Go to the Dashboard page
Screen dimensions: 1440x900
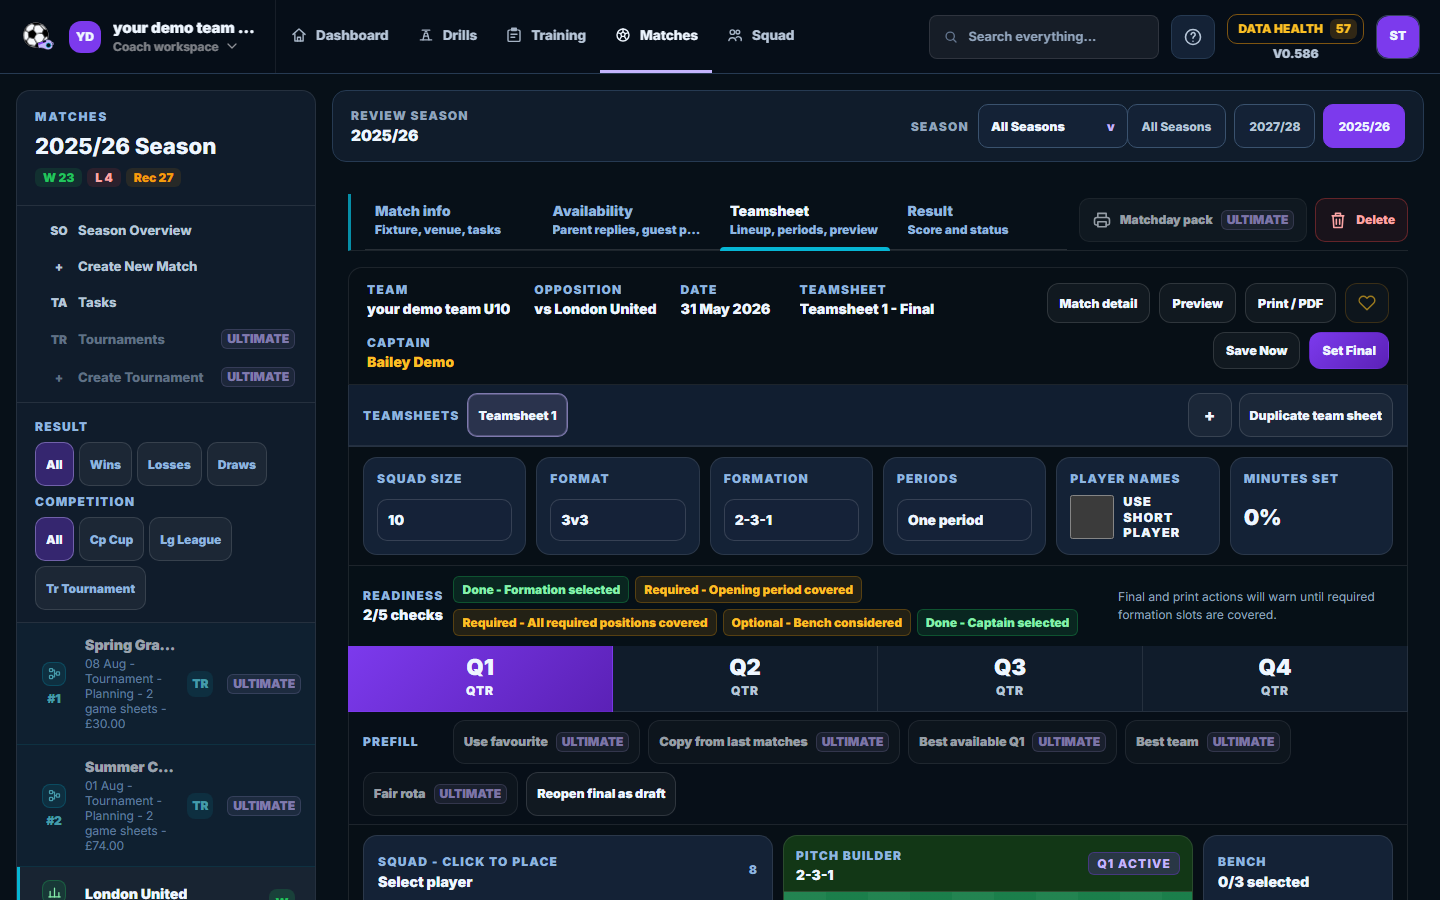coord(340,35)
